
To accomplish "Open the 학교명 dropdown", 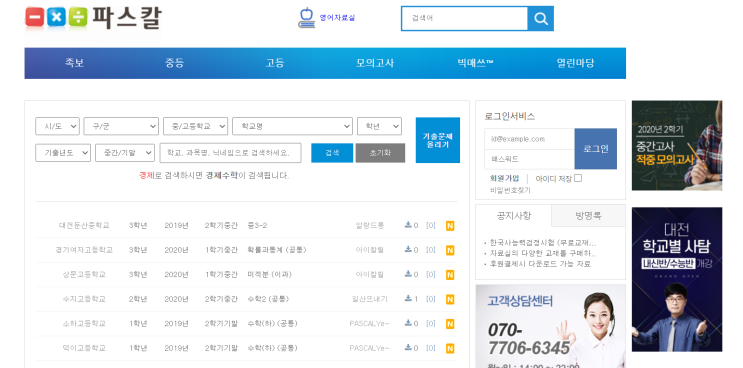I will coord(292,126).
